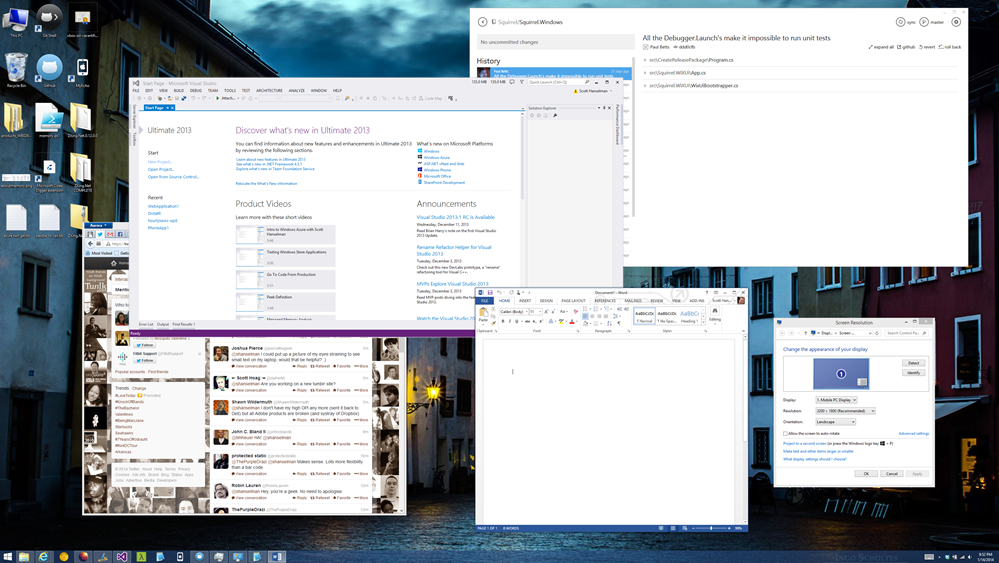This screenshot has width=999, height=563.
Task: Switch to PAGE LAYOUT tab in Word
Action: [x=573, y=301]
